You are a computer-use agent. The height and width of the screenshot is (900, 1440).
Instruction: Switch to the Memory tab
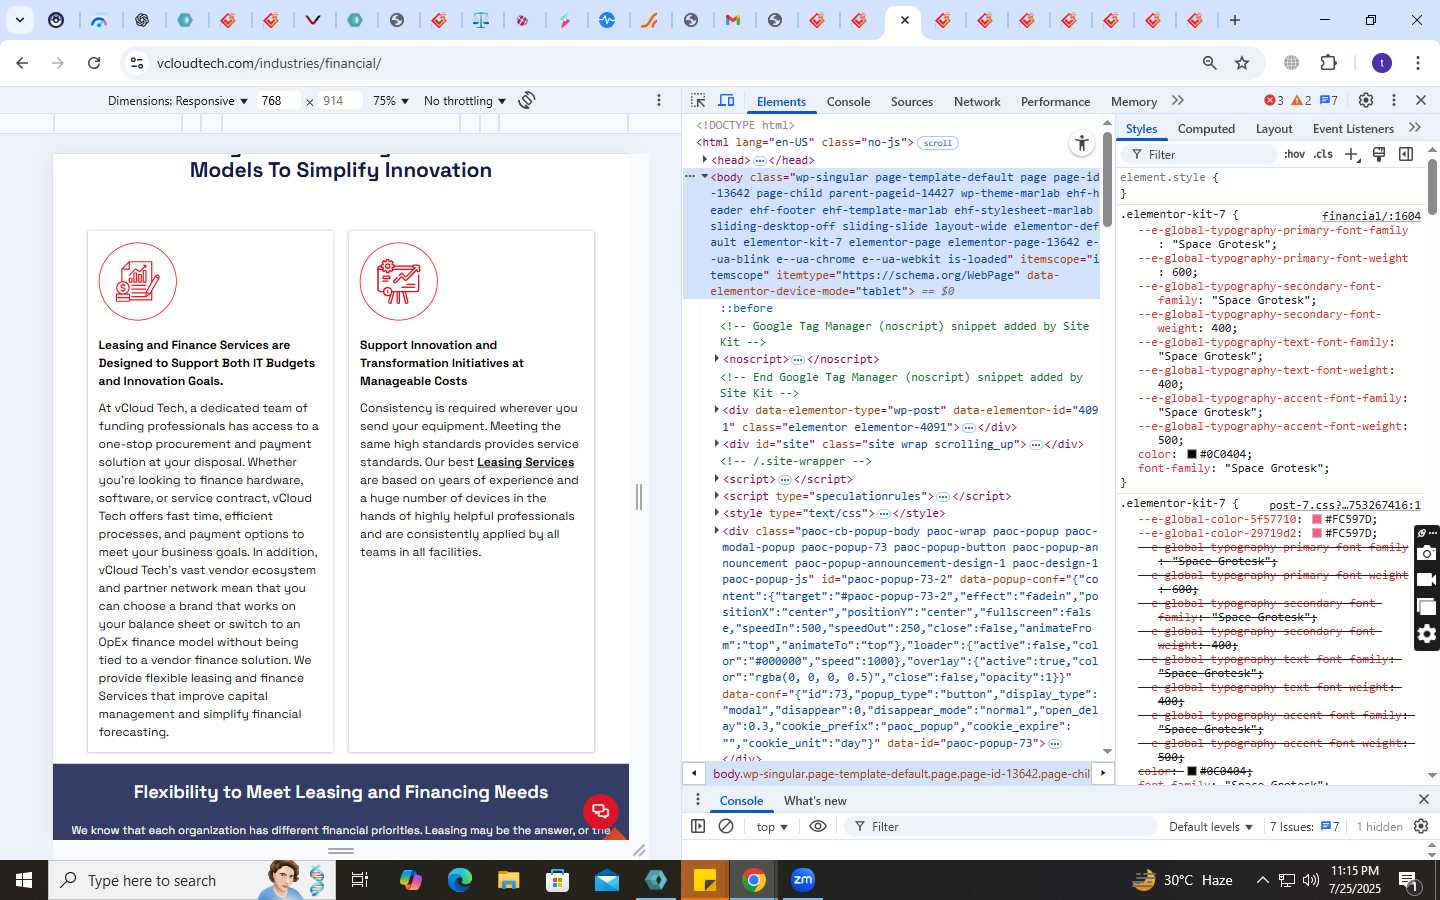[x=1134, y=102]
